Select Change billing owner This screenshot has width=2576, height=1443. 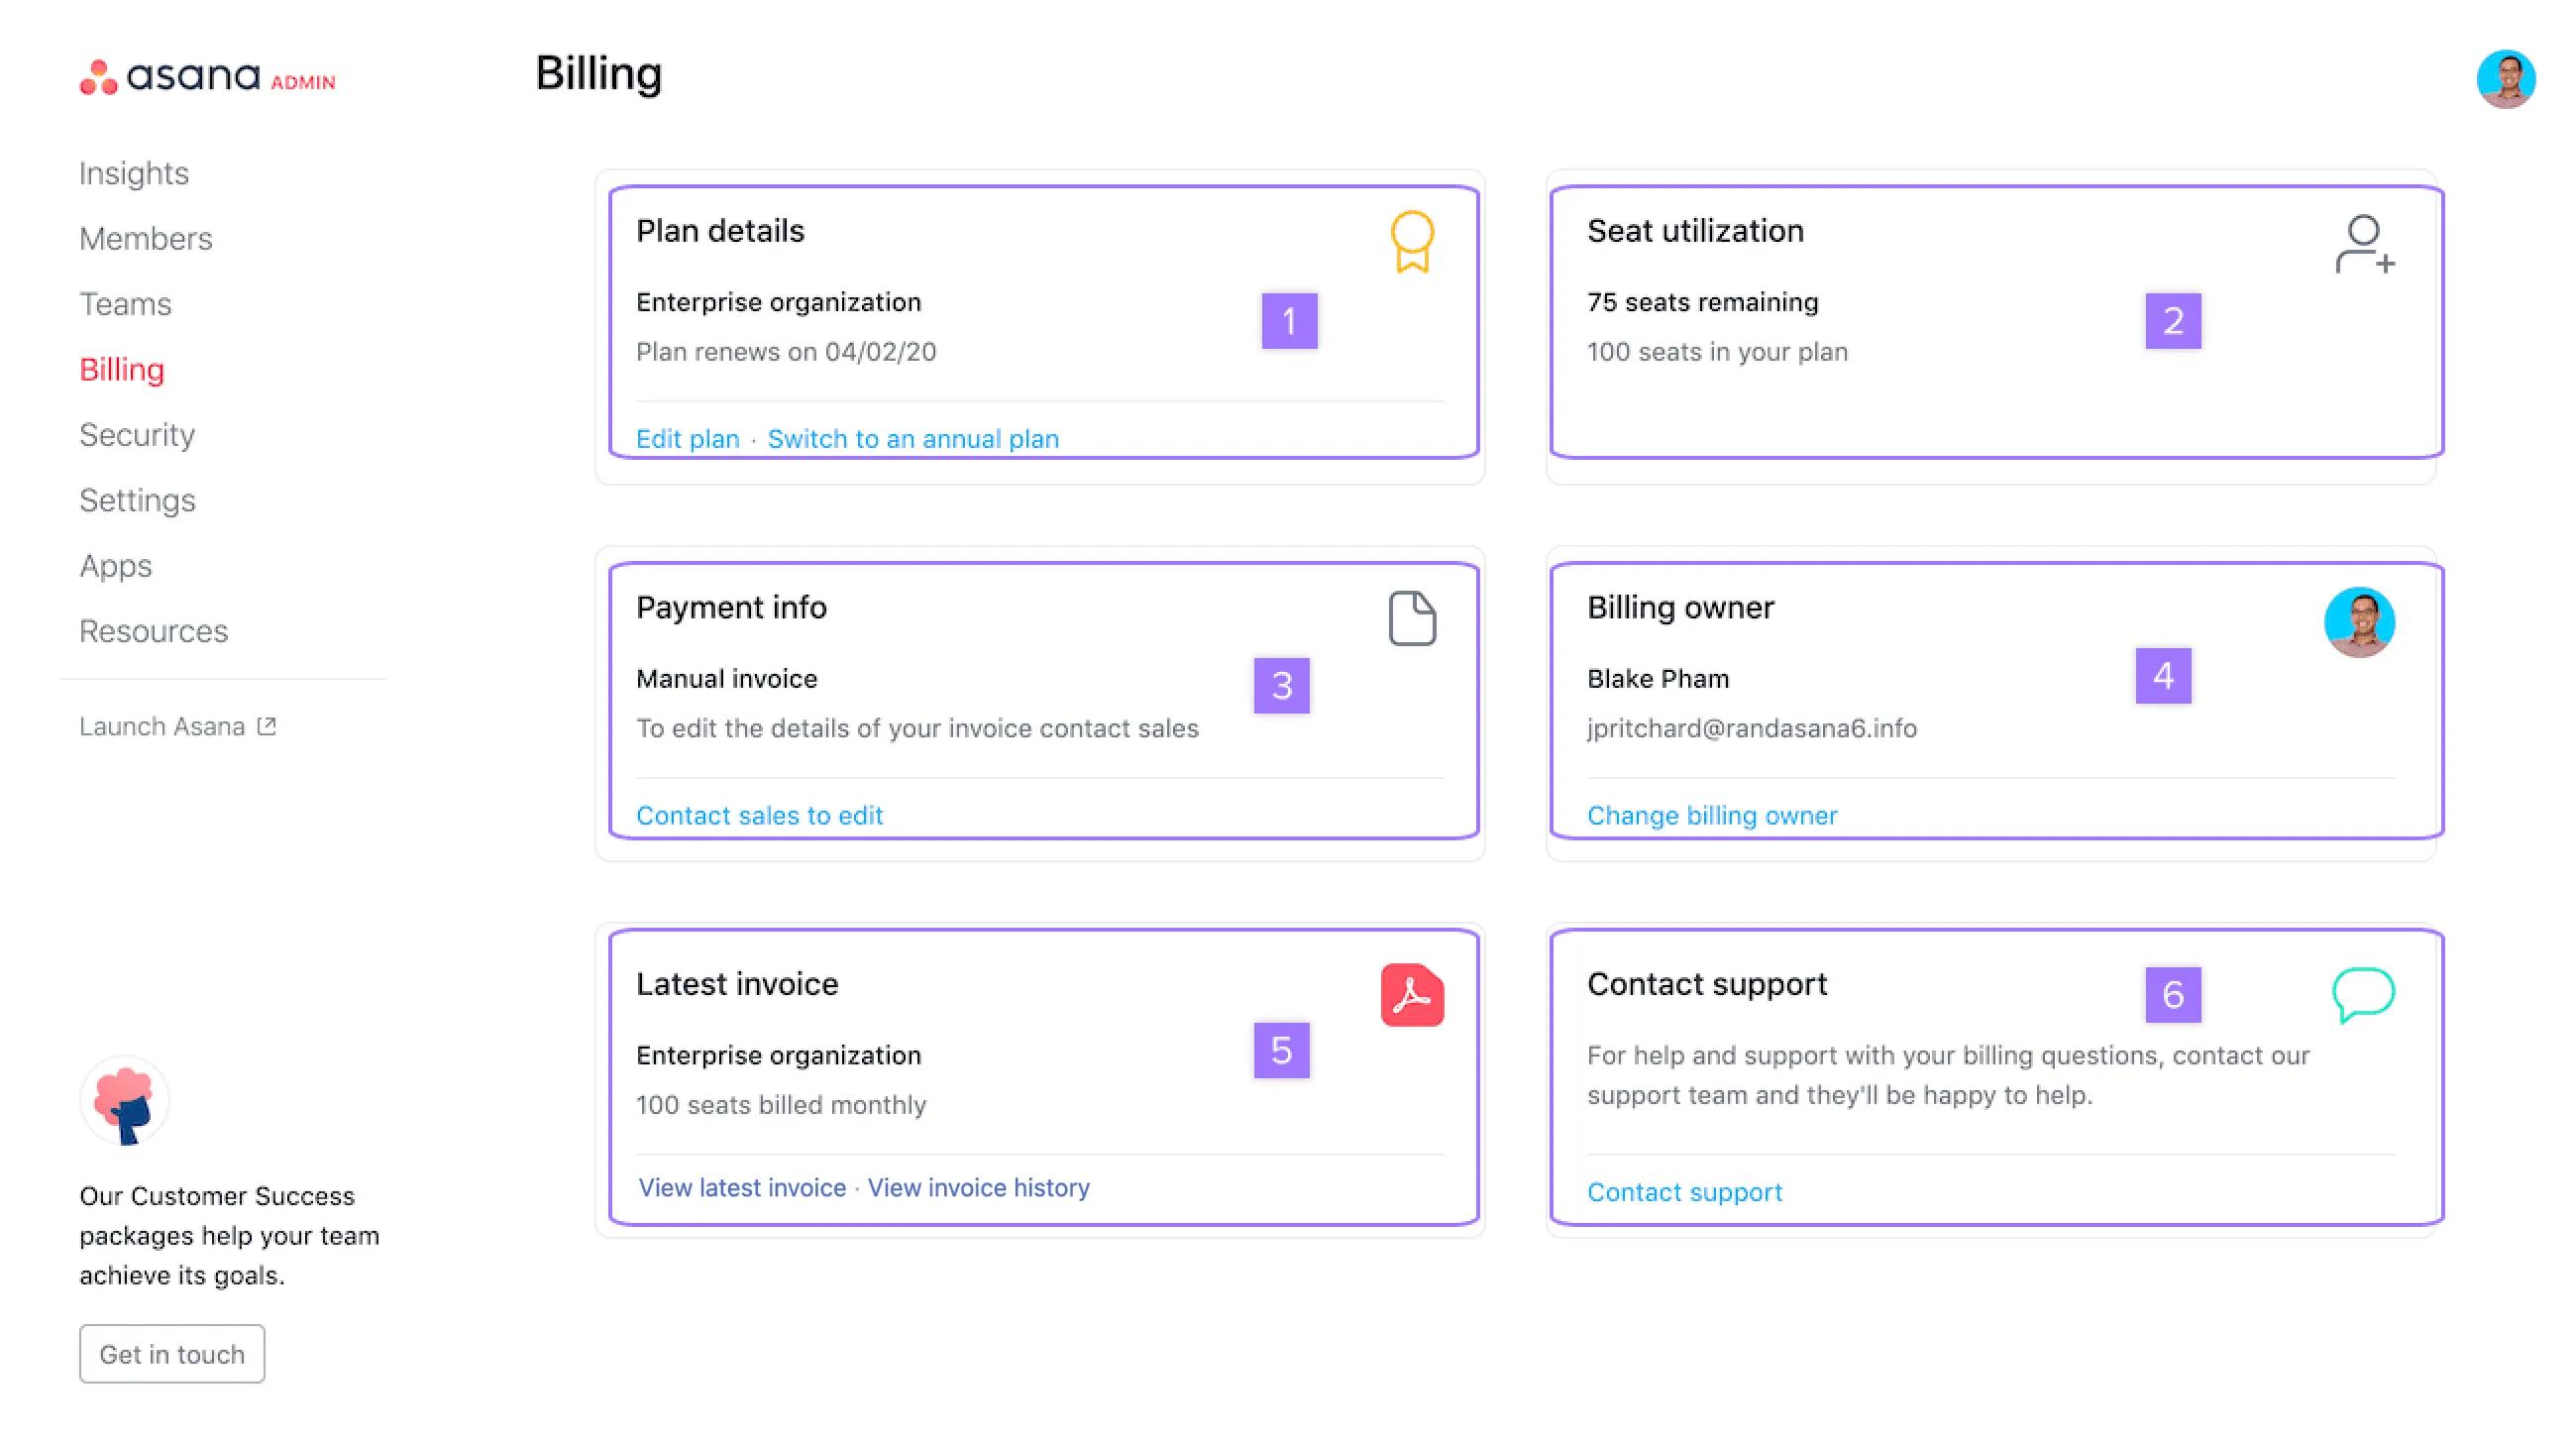click(1711, 815)
